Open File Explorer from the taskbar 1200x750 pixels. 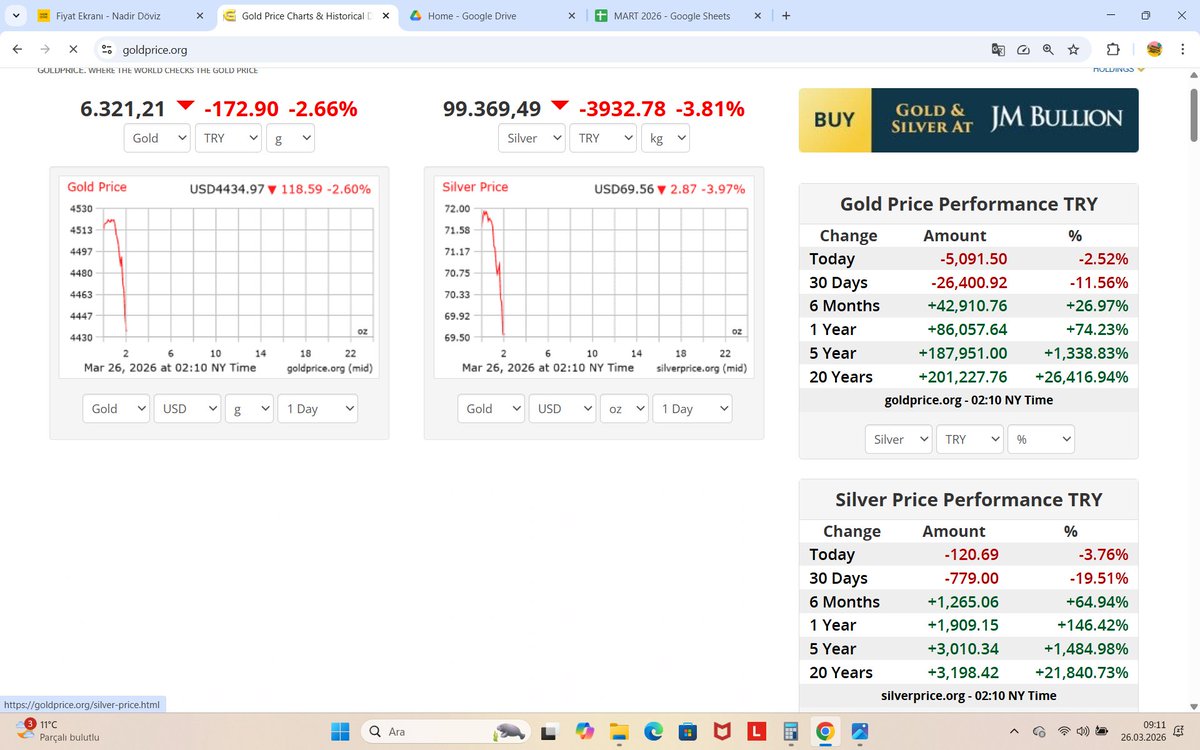click(618, 731)
